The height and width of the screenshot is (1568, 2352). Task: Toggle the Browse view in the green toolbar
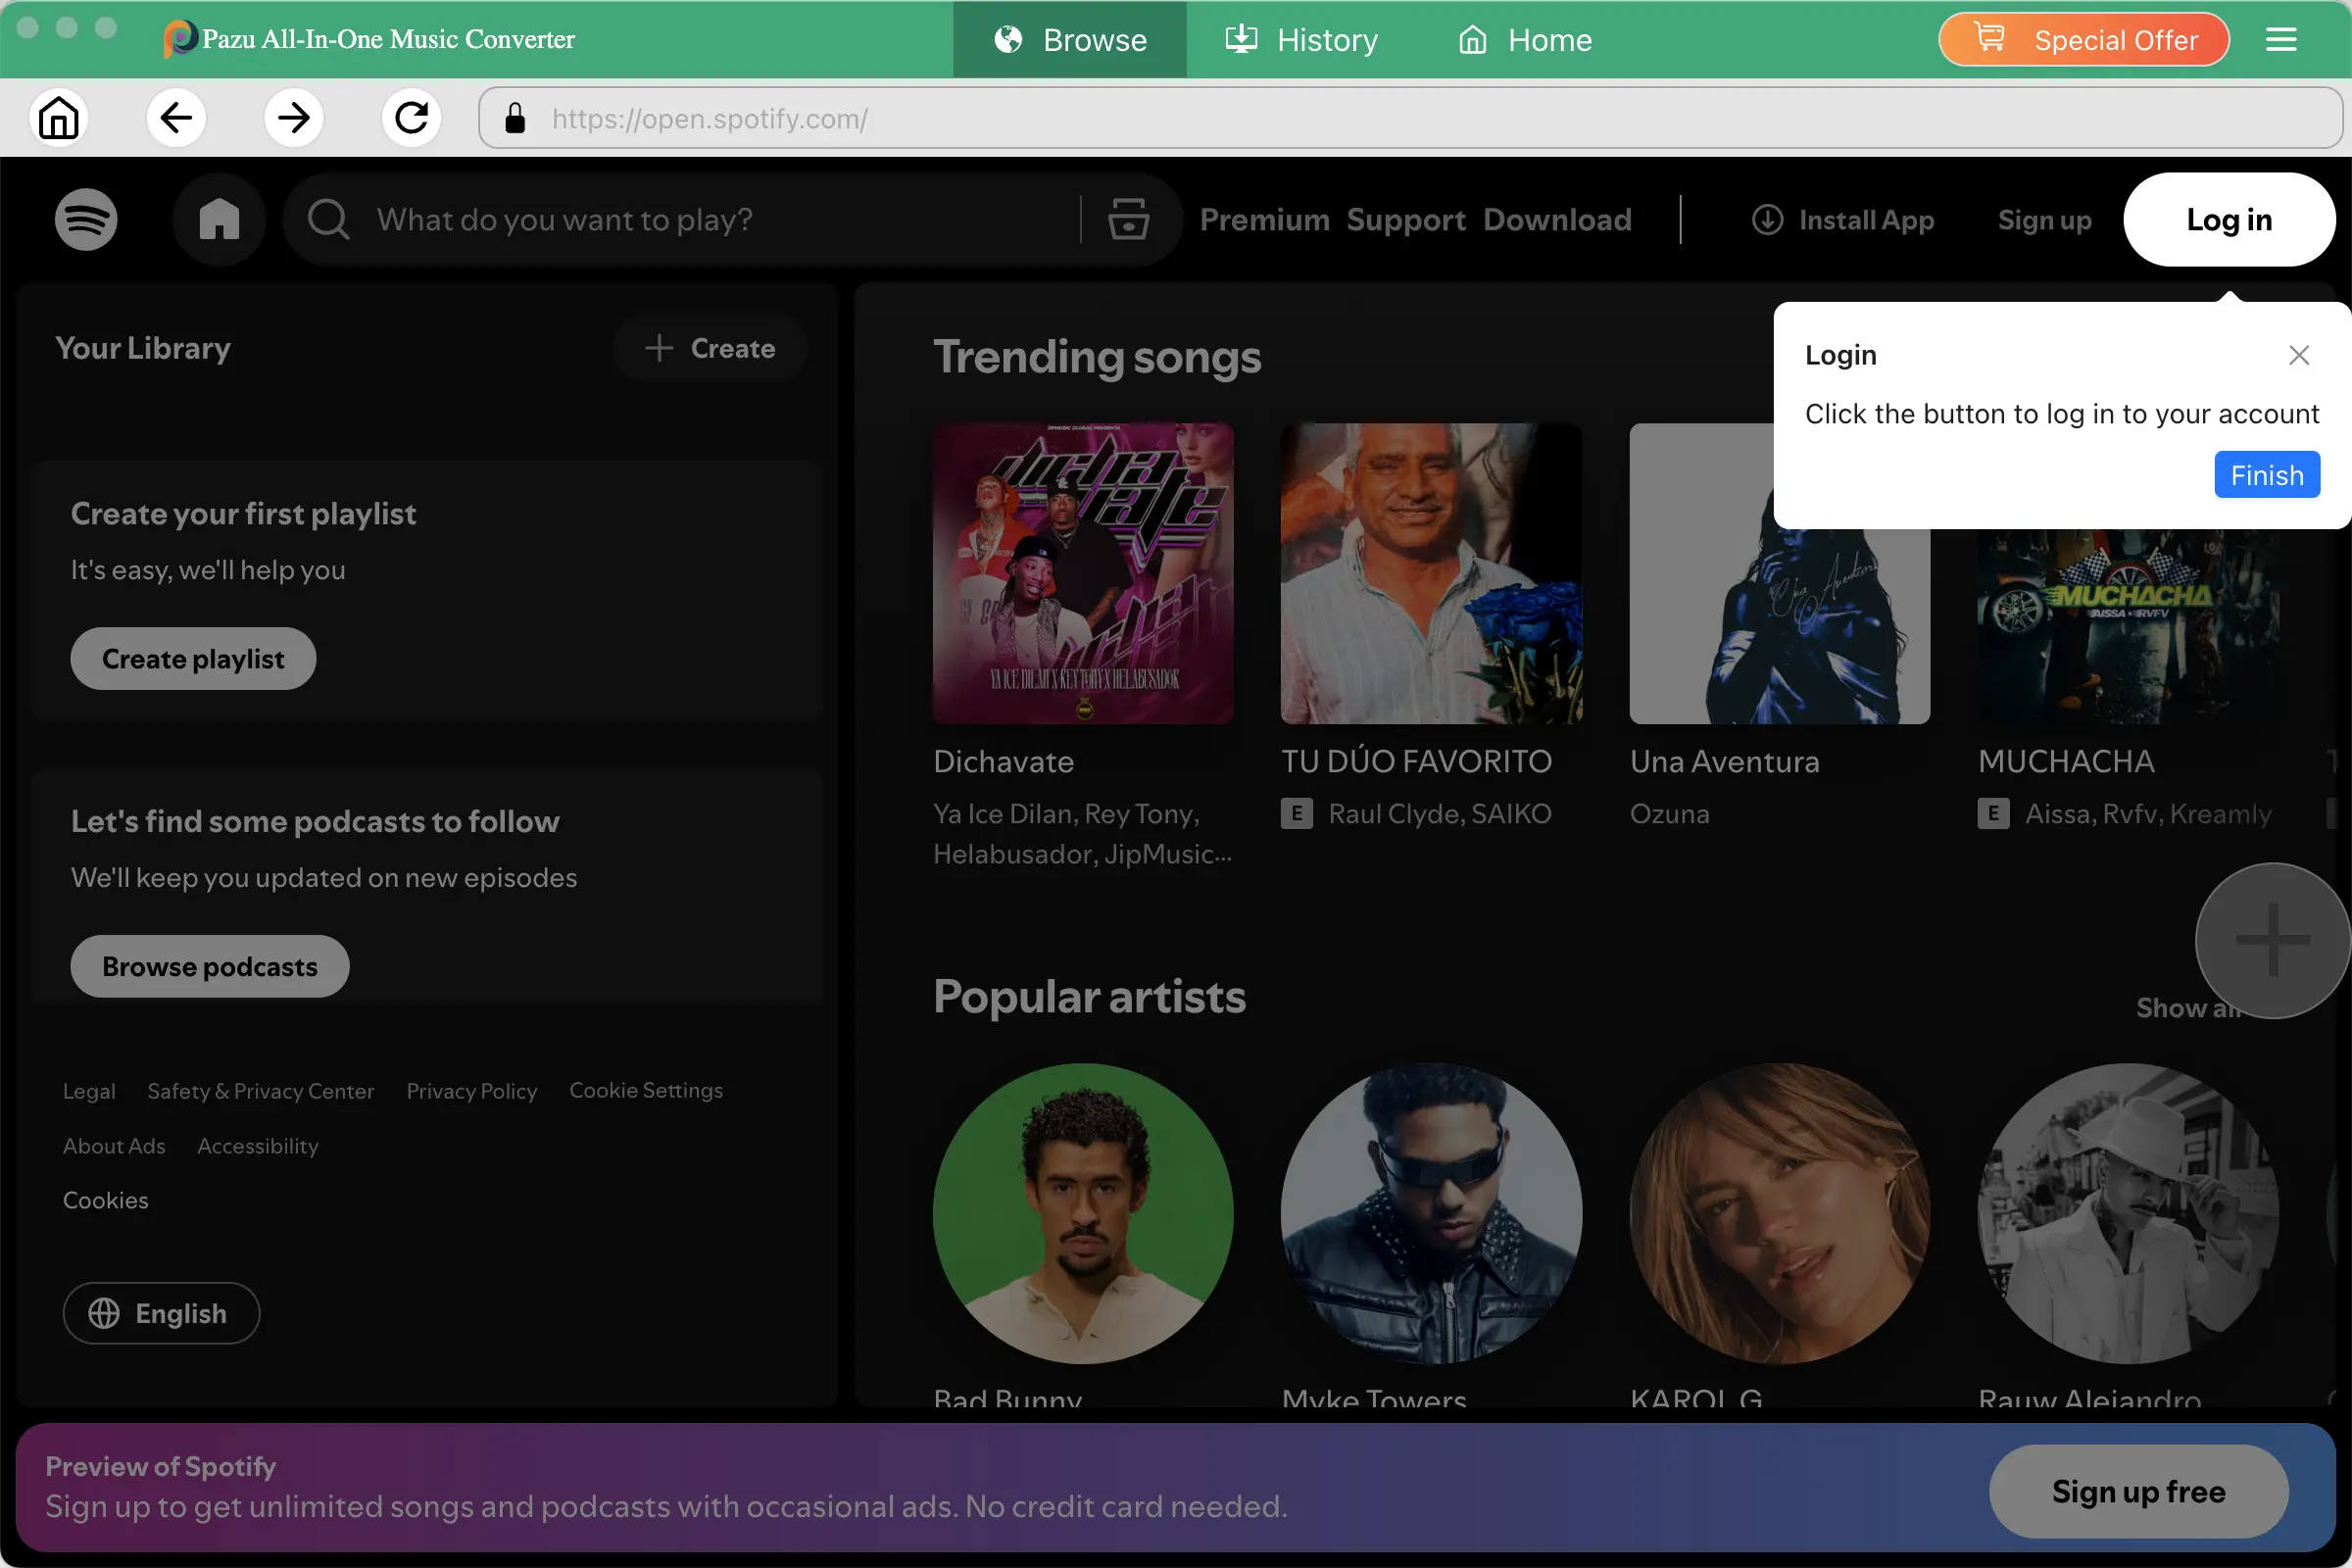(x=1068, y=40)
